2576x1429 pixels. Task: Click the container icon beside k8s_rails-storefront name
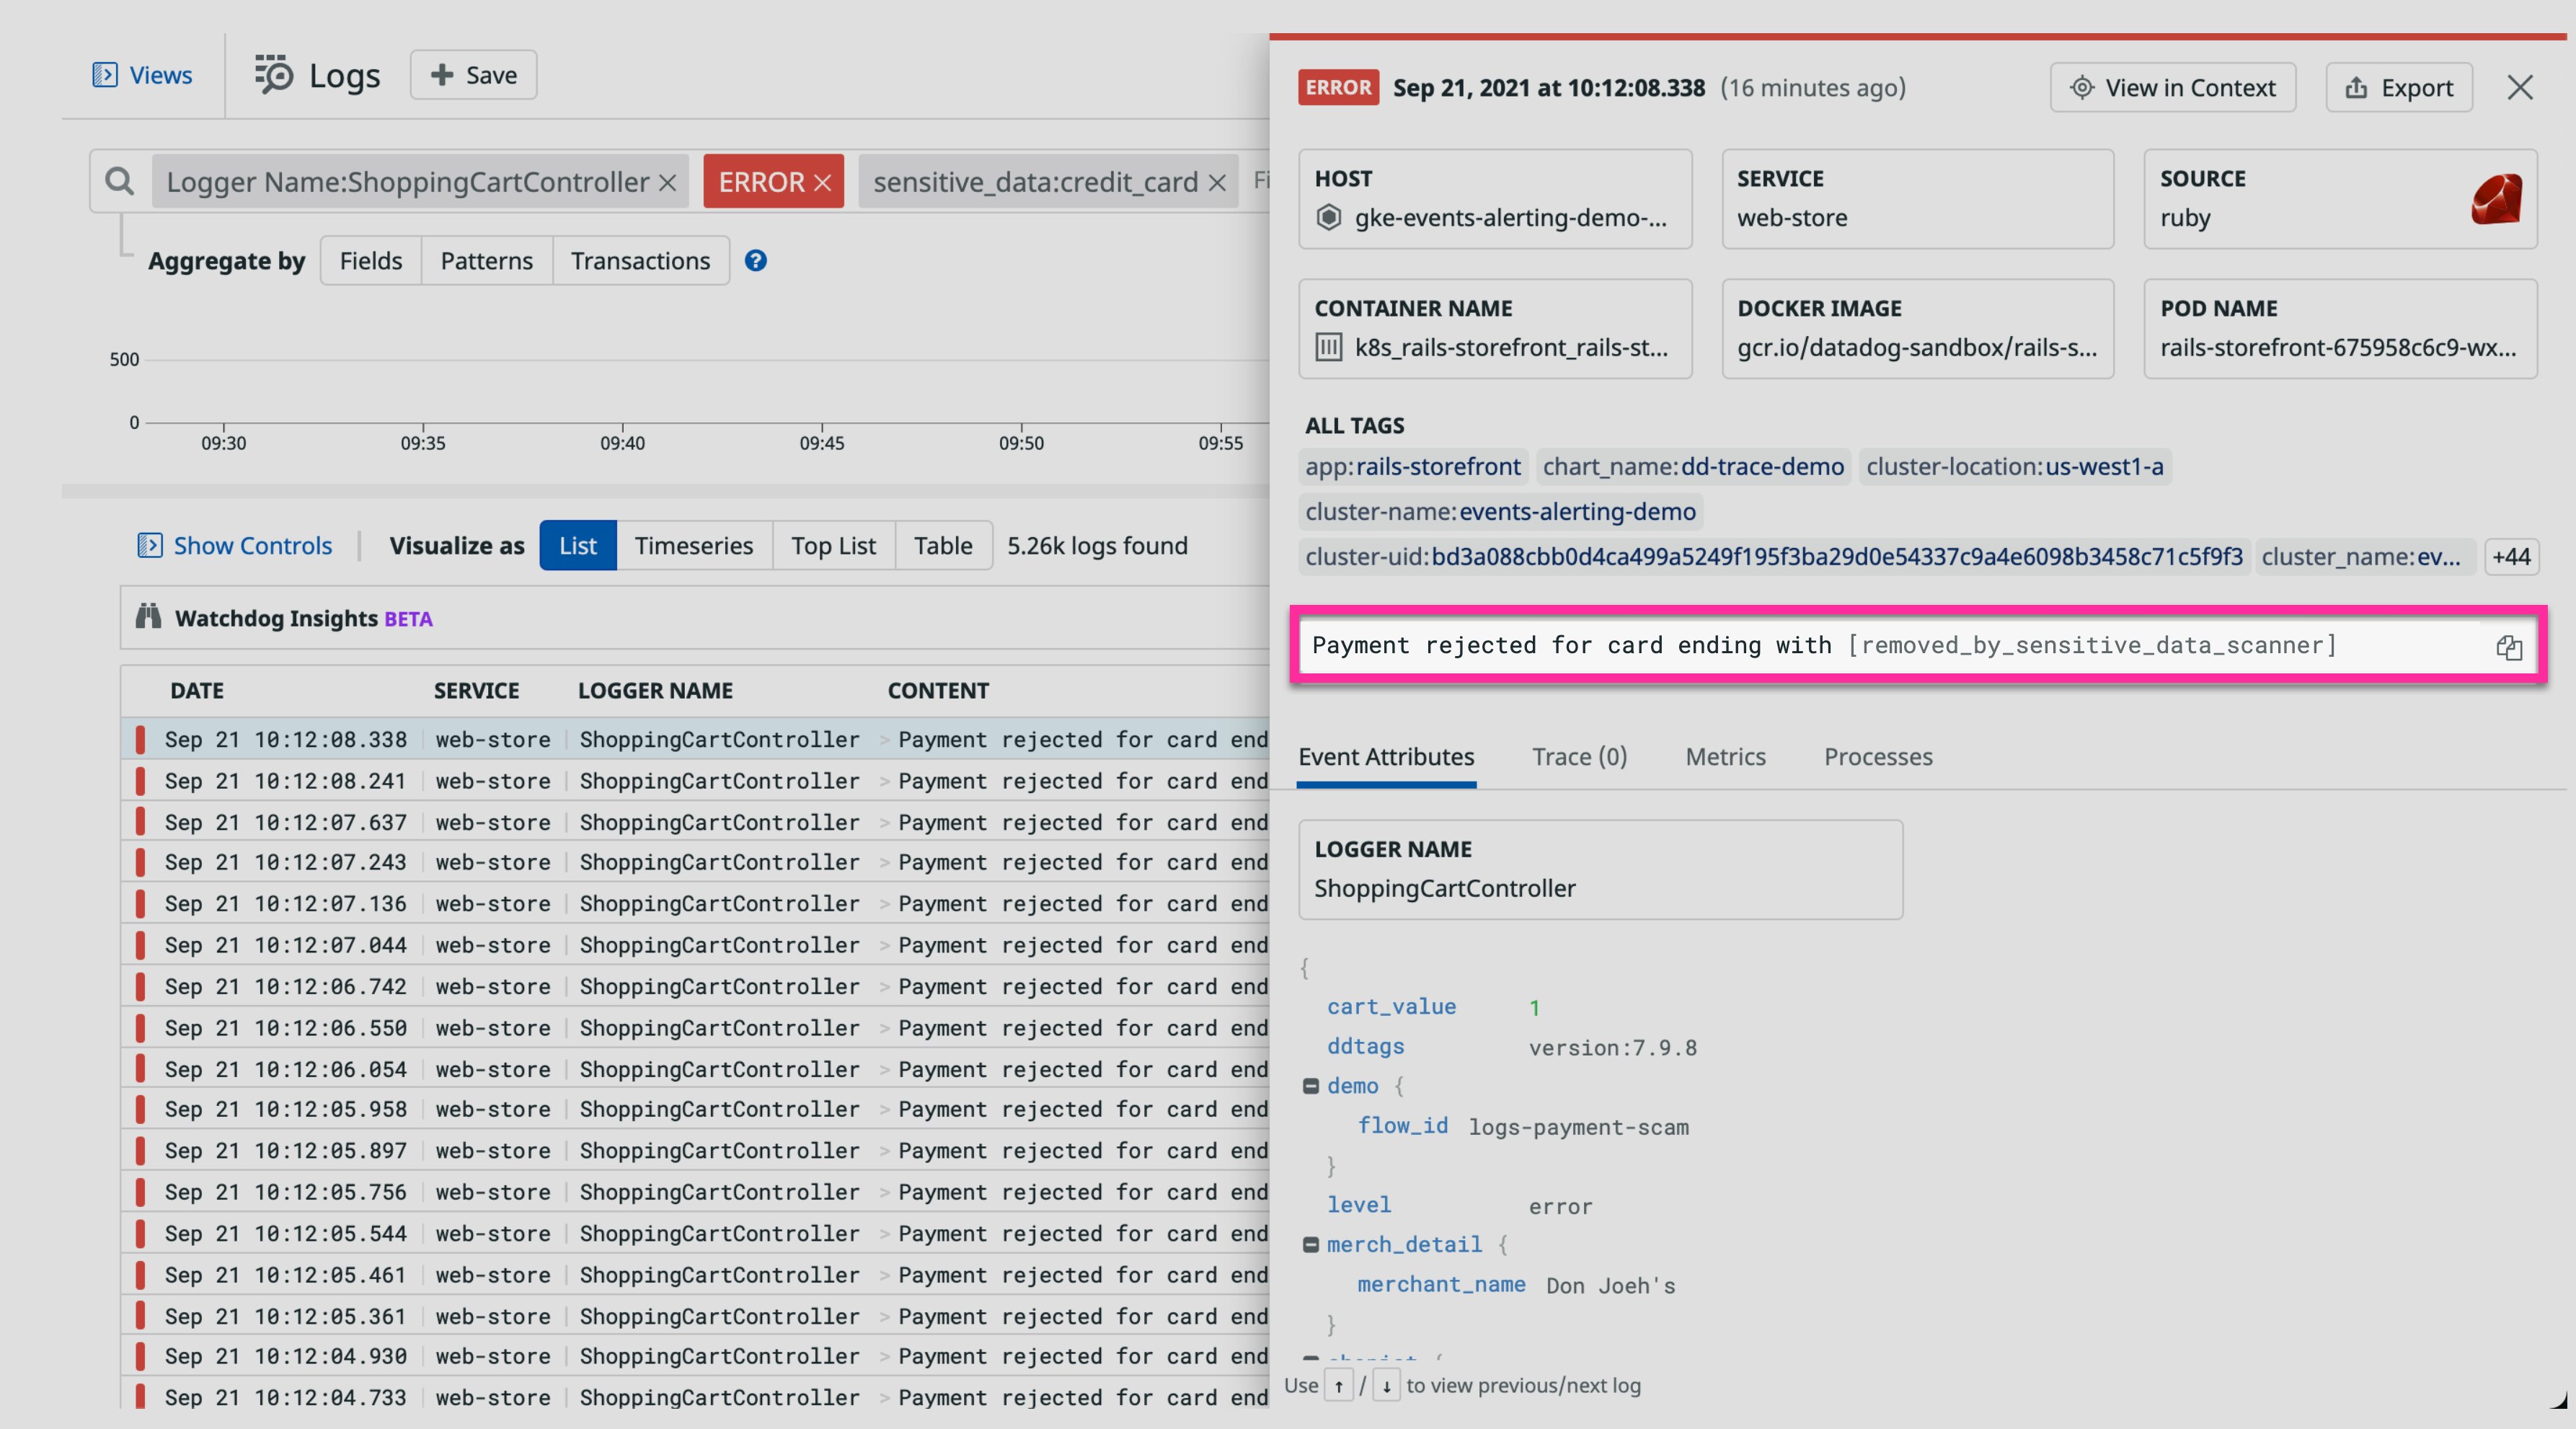[1329, 348]
